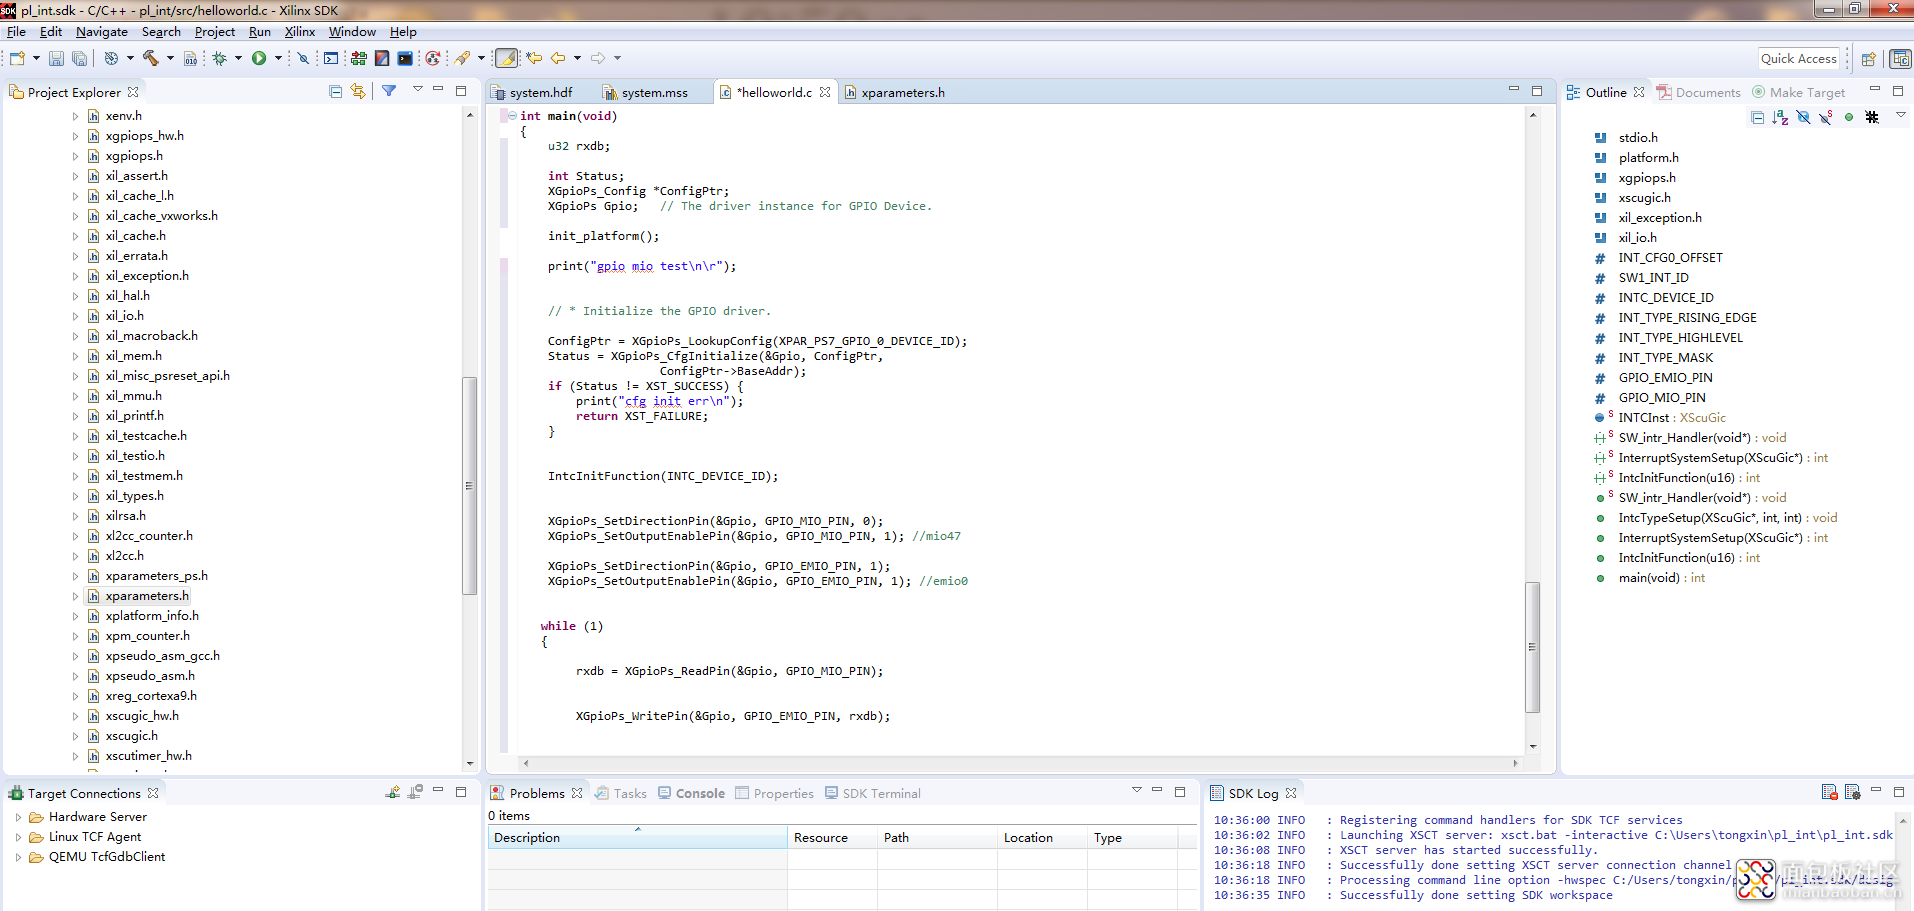The image size is (1914, 911).
Task: Click the Description column header in Problems
Action: click(x=637, y=838)
